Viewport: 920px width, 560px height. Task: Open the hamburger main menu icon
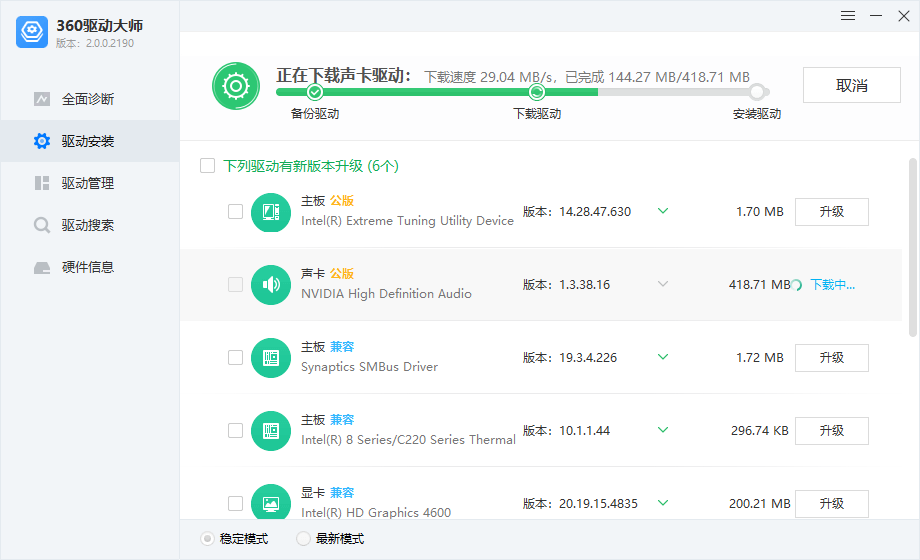pyautogui.click(x=848, y=16)
